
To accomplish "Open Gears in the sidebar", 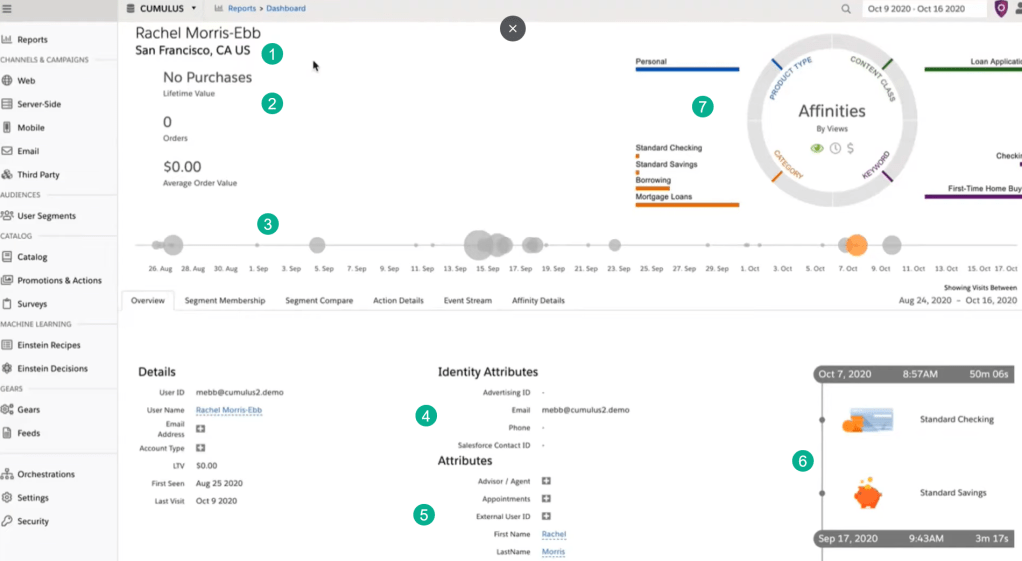I will point(28,410).
